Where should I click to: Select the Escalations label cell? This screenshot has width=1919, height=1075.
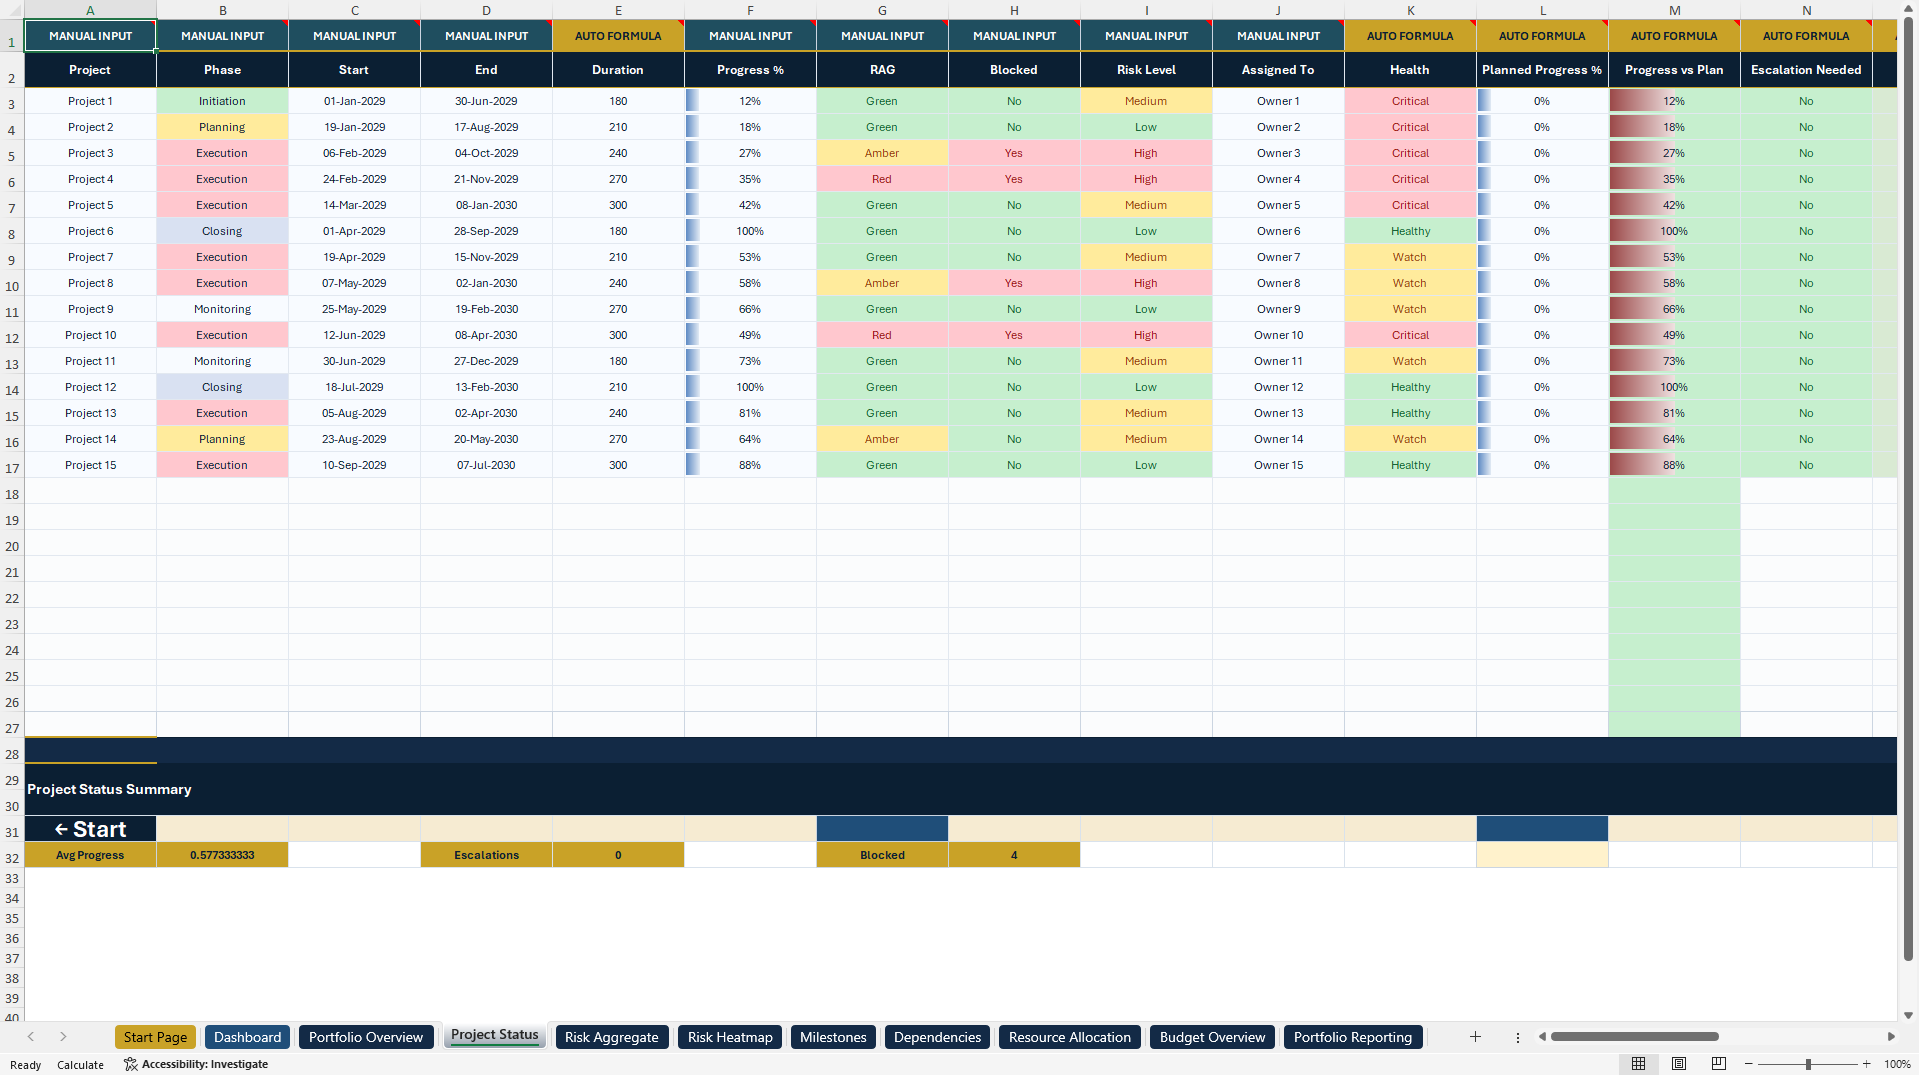(486, 855)
